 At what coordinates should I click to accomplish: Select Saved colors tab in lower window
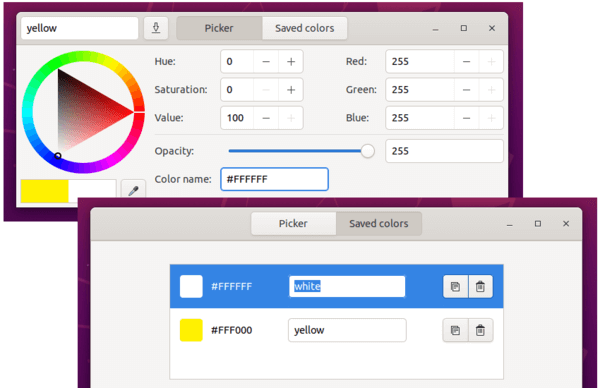click(x=379, y=223)
